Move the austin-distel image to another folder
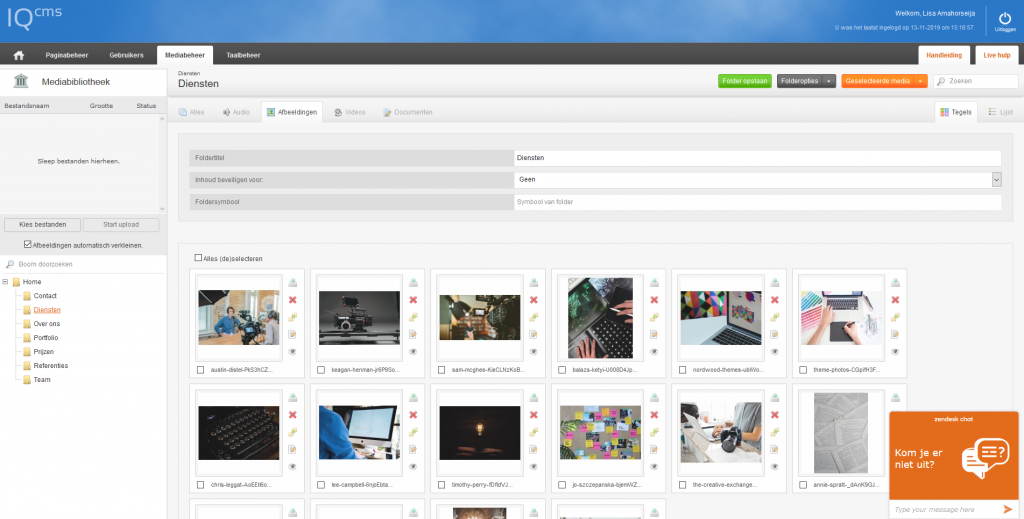Image resolution: width=1024 pixels, height=519 pixels. tap(293, 317)
